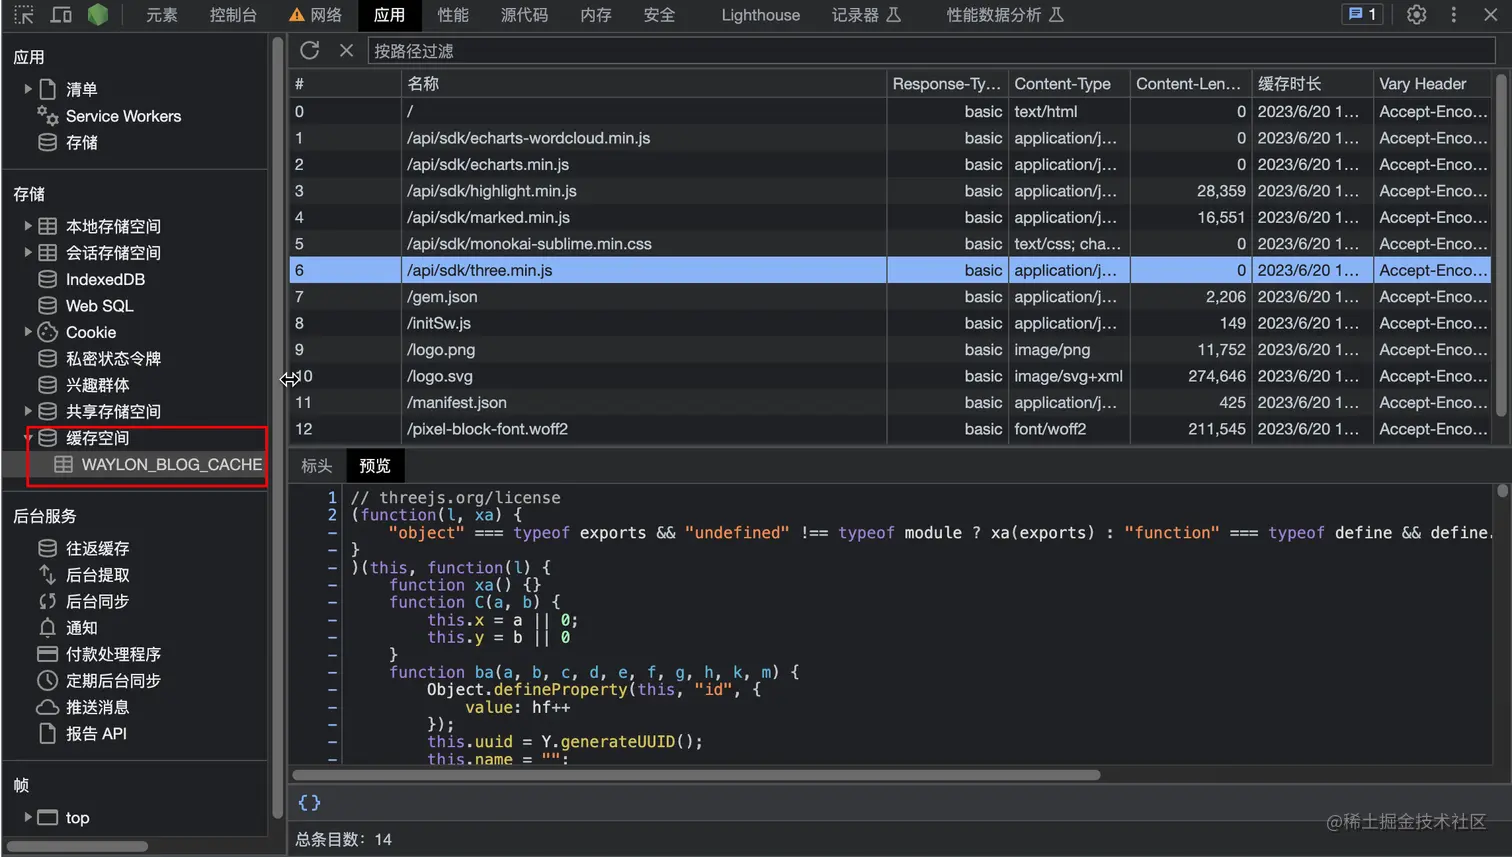1512x857 pixels.
Task: Select WAYLON_BLOG_CACHE cache entry
Action: 171,464
